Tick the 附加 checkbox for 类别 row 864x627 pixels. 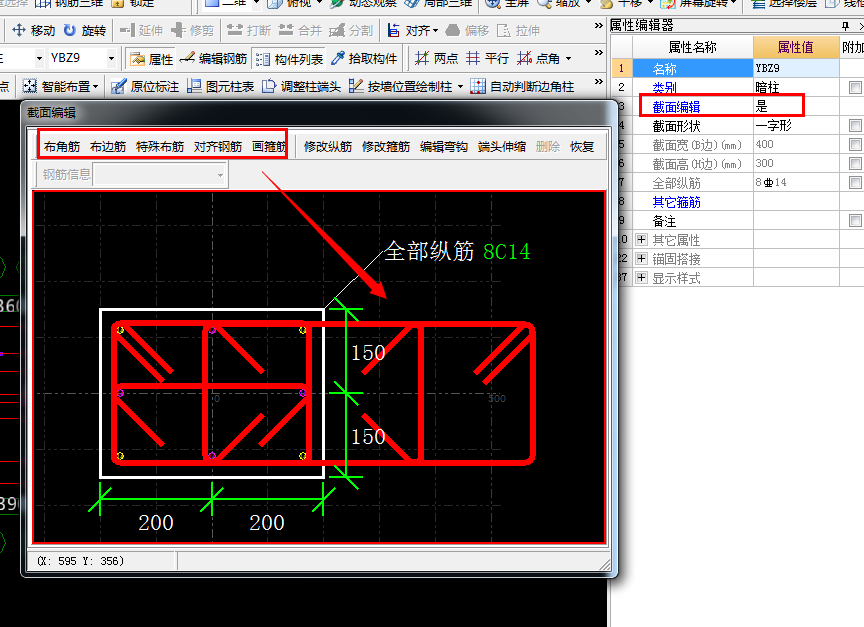click(855, 88)
